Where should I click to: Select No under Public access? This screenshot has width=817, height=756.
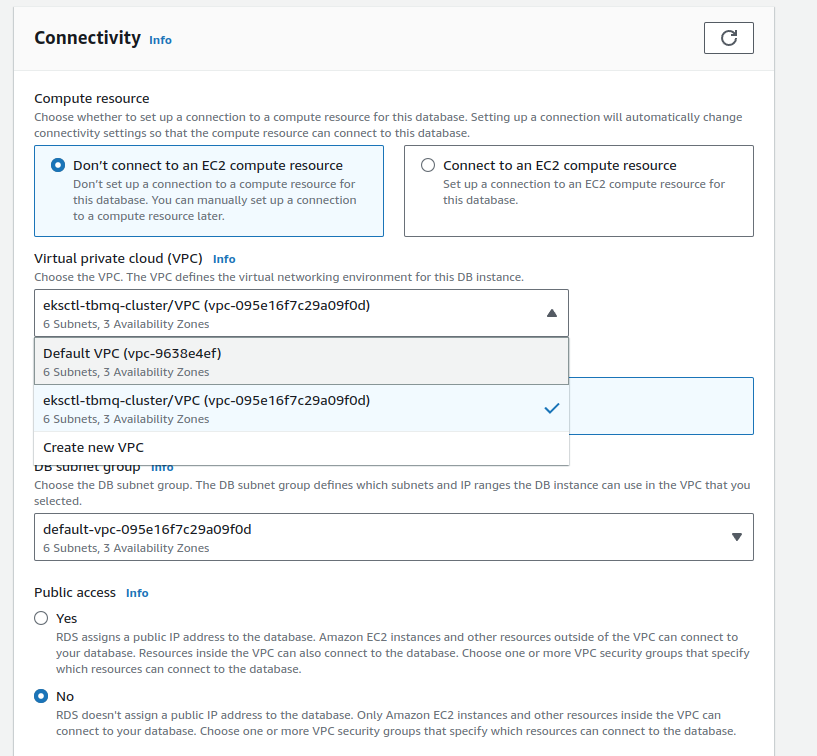click(x=41, y=696)
